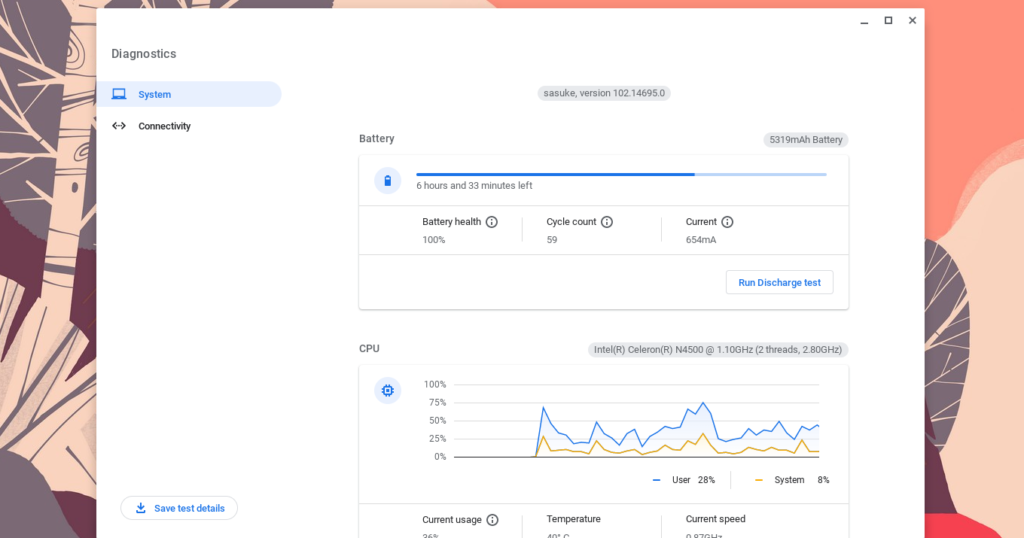This screenshot has height=538, width=1024.
Task: Click the battery icon in Battery card
Action: (x=387, y=181)
